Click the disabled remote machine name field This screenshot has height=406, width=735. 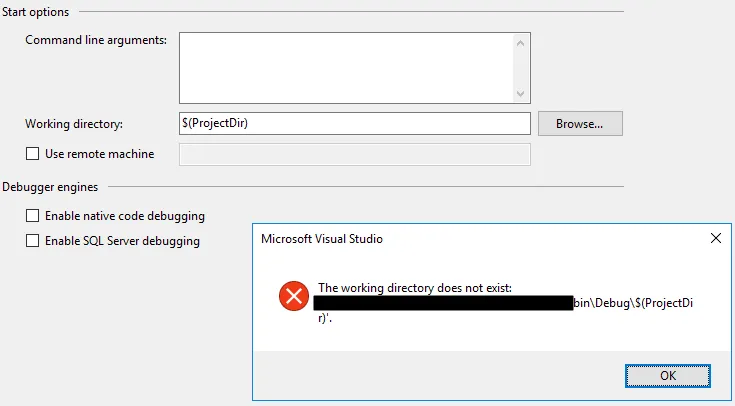coord(355,155)
